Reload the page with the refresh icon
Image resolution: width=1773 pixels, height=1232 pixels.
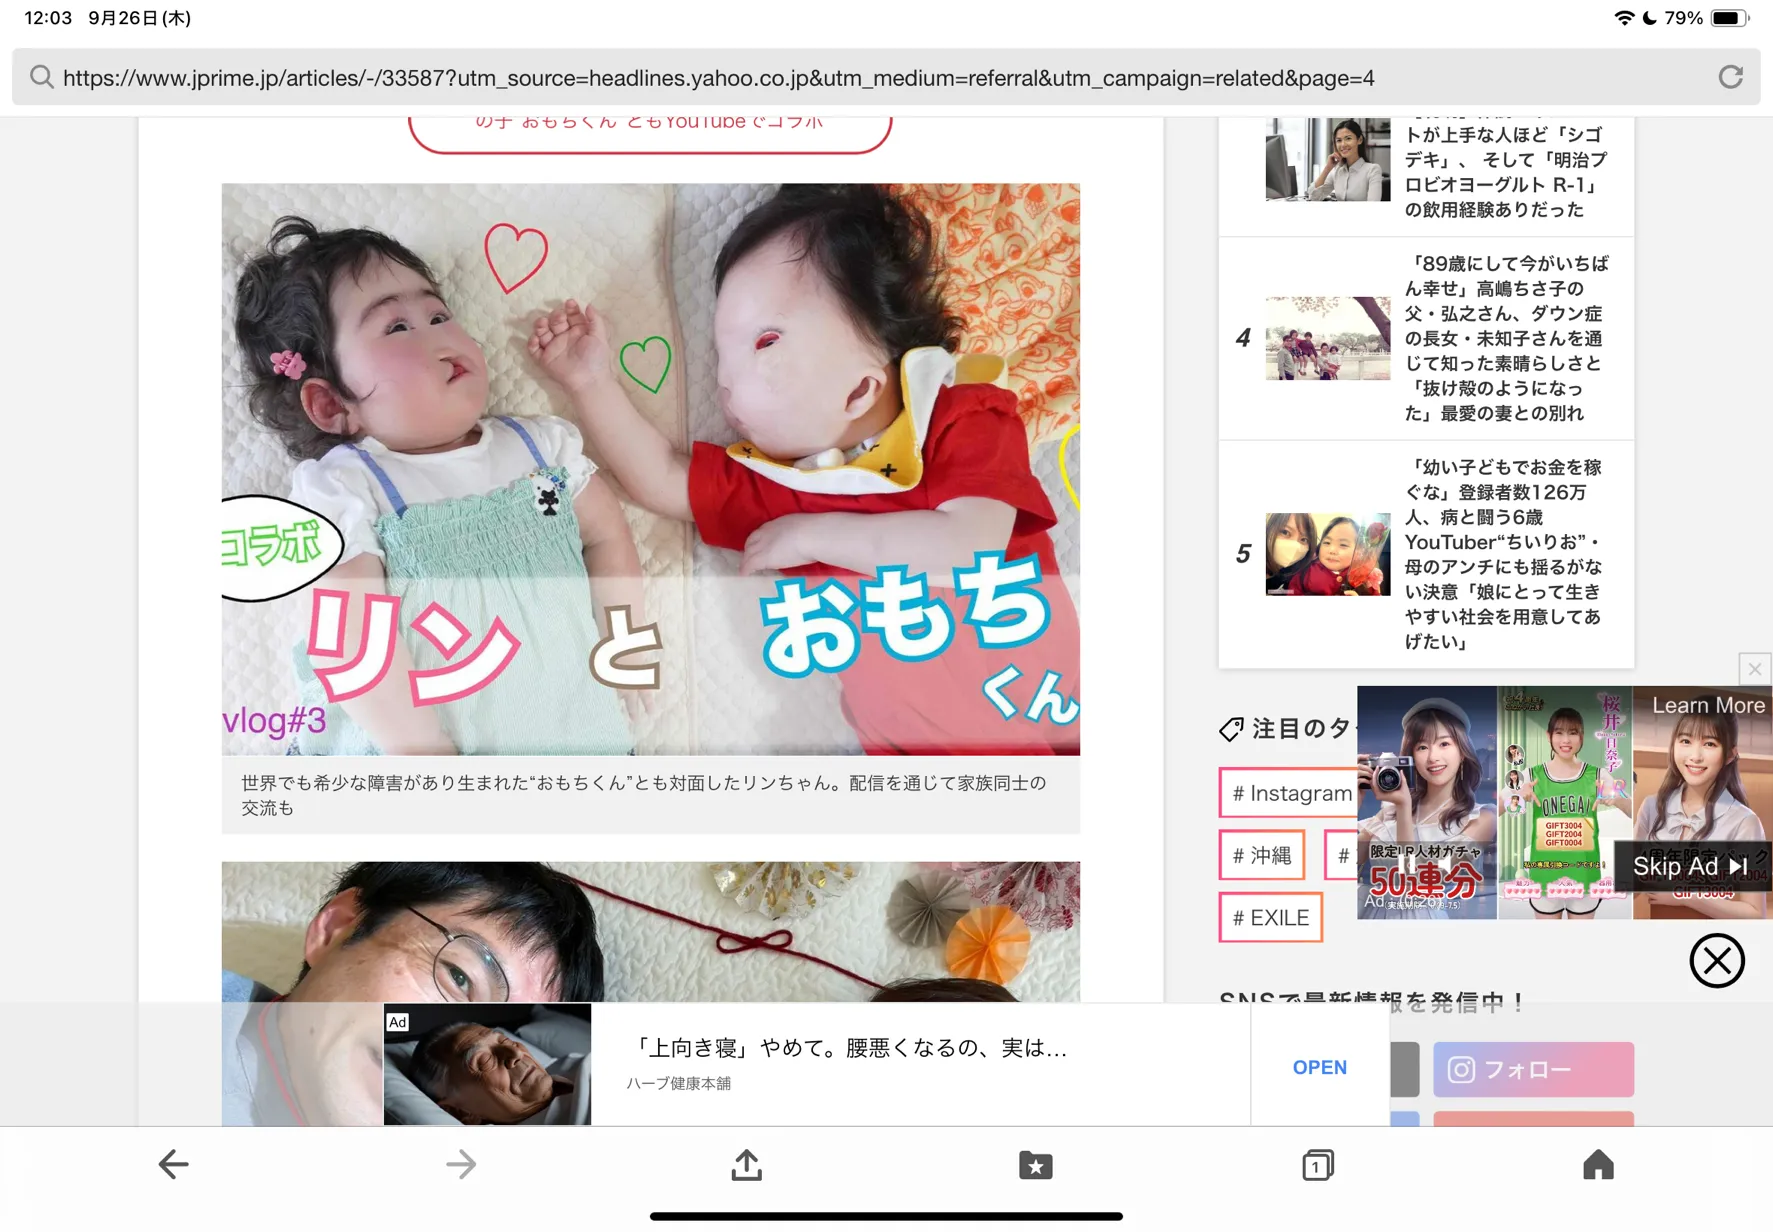[x=1731, y=77]
